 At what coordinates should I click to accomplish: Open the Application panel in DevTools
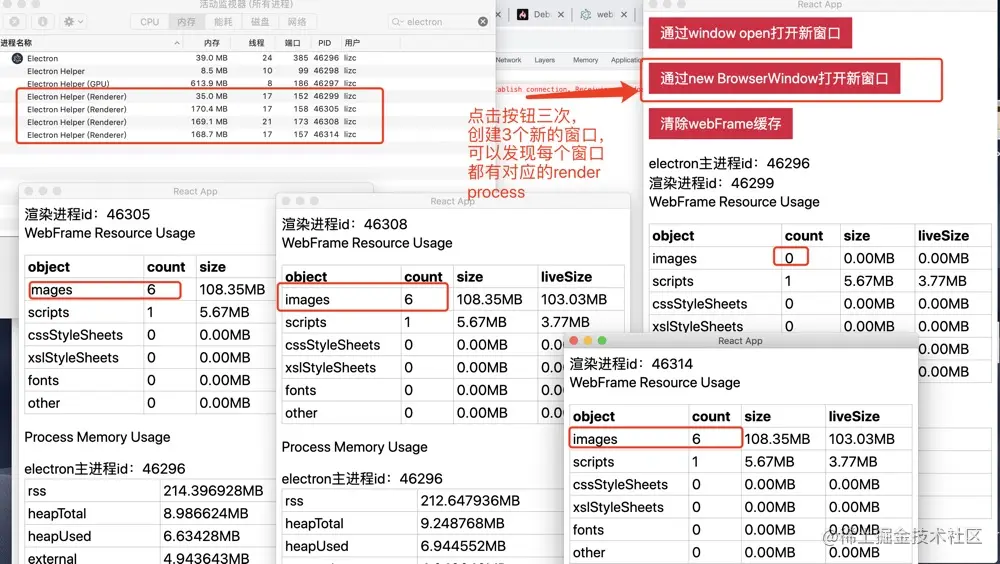pyautogui.click(x=626, y=60)
